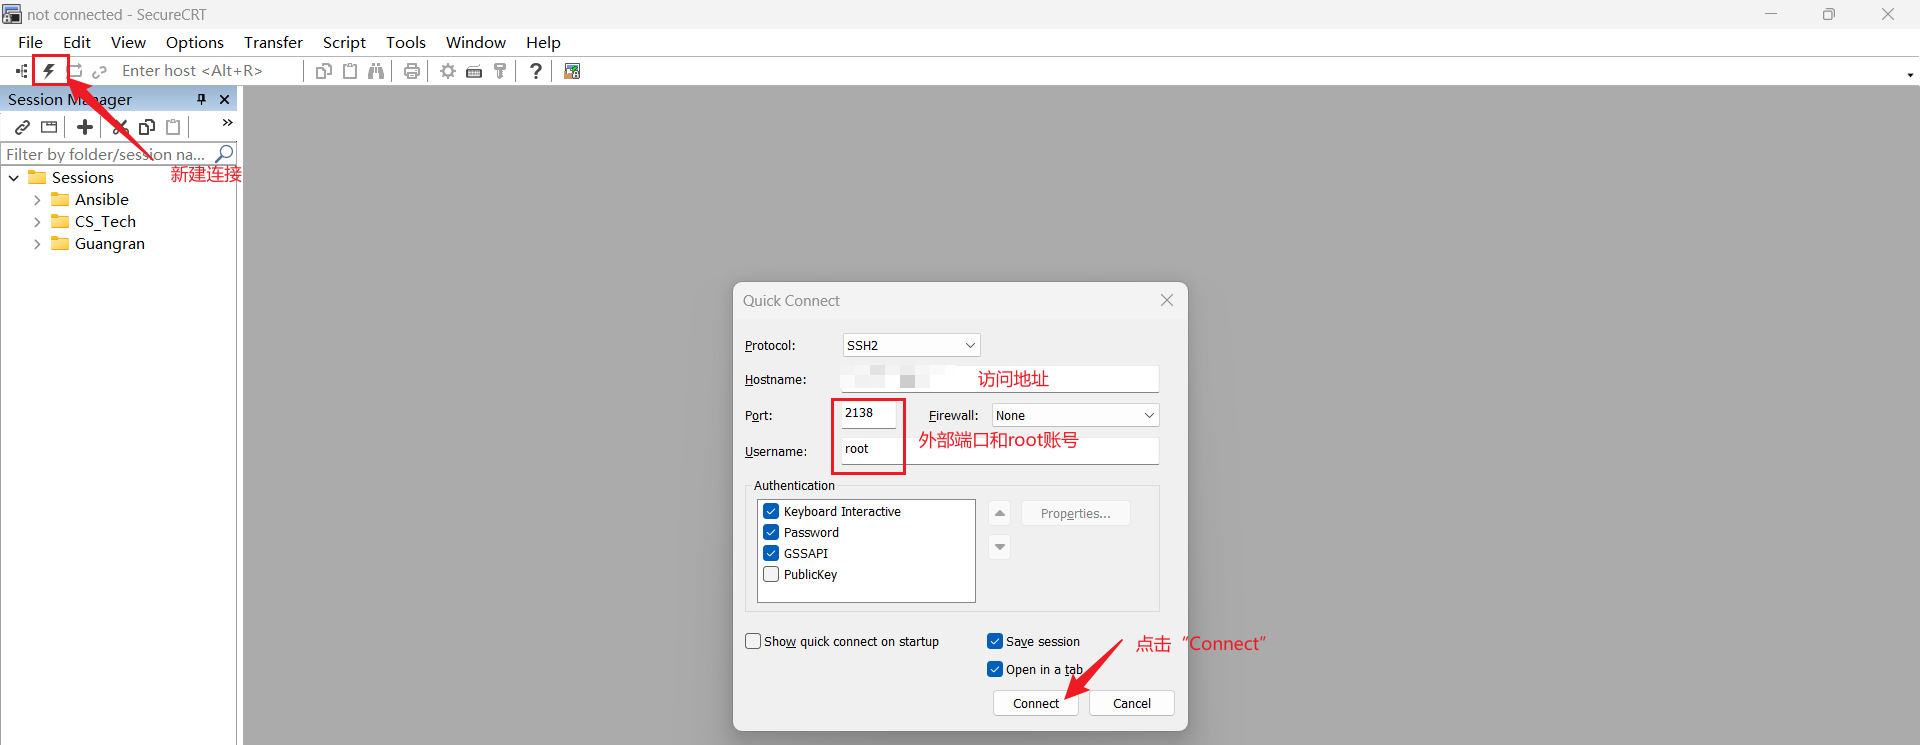Viewport: 1920px width, 745px height.
Task: Close the Quick Connect dialog
Action: point(1167,300)
